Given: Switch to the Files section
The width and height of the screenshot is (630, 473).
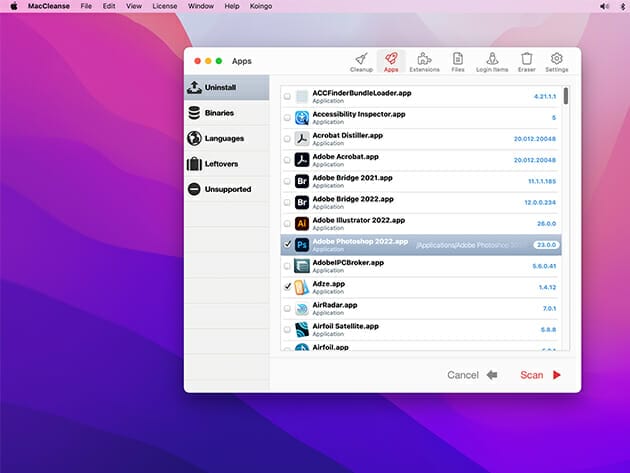Looking at the screenshot, I should (x=457, y=62).
